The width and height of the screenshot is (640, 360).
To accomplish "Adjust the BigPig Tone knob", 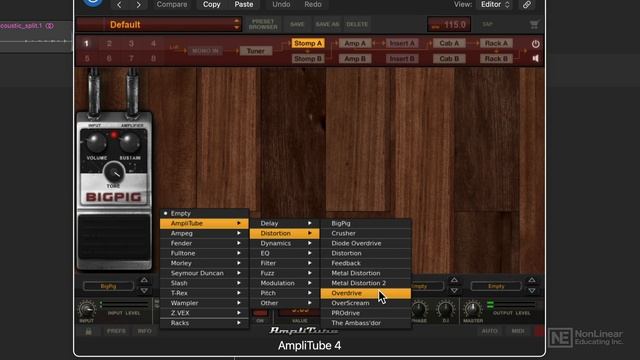I will (114, 172).
